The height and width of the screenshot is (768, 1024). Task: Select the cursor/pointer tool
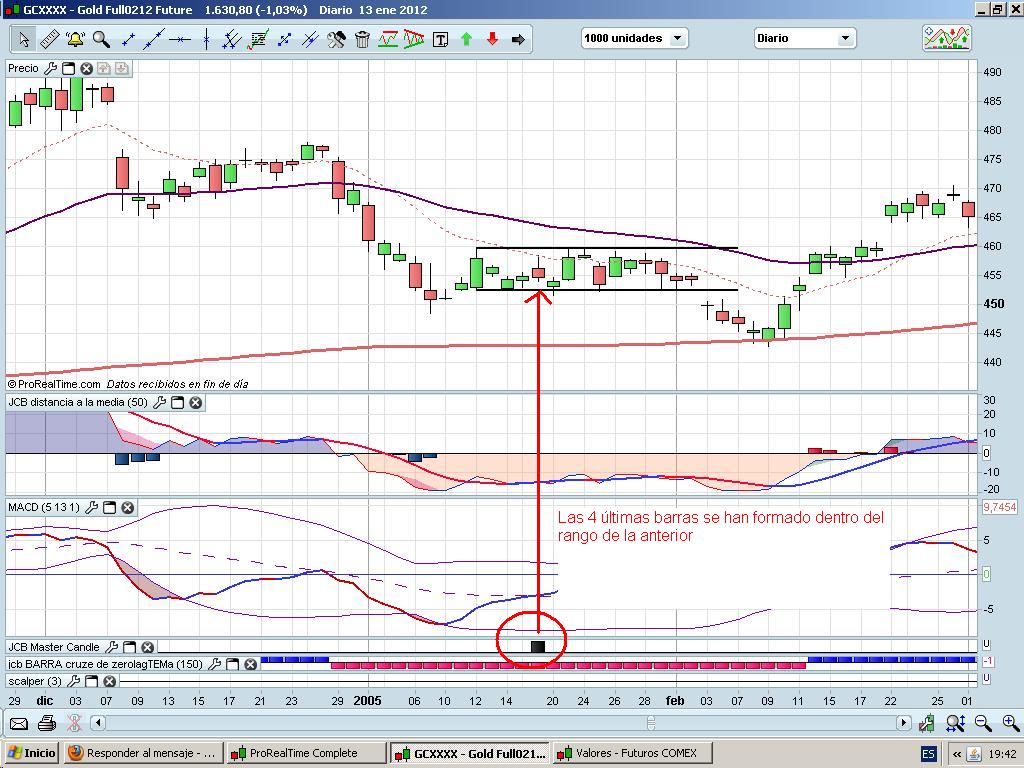point(25,40)
